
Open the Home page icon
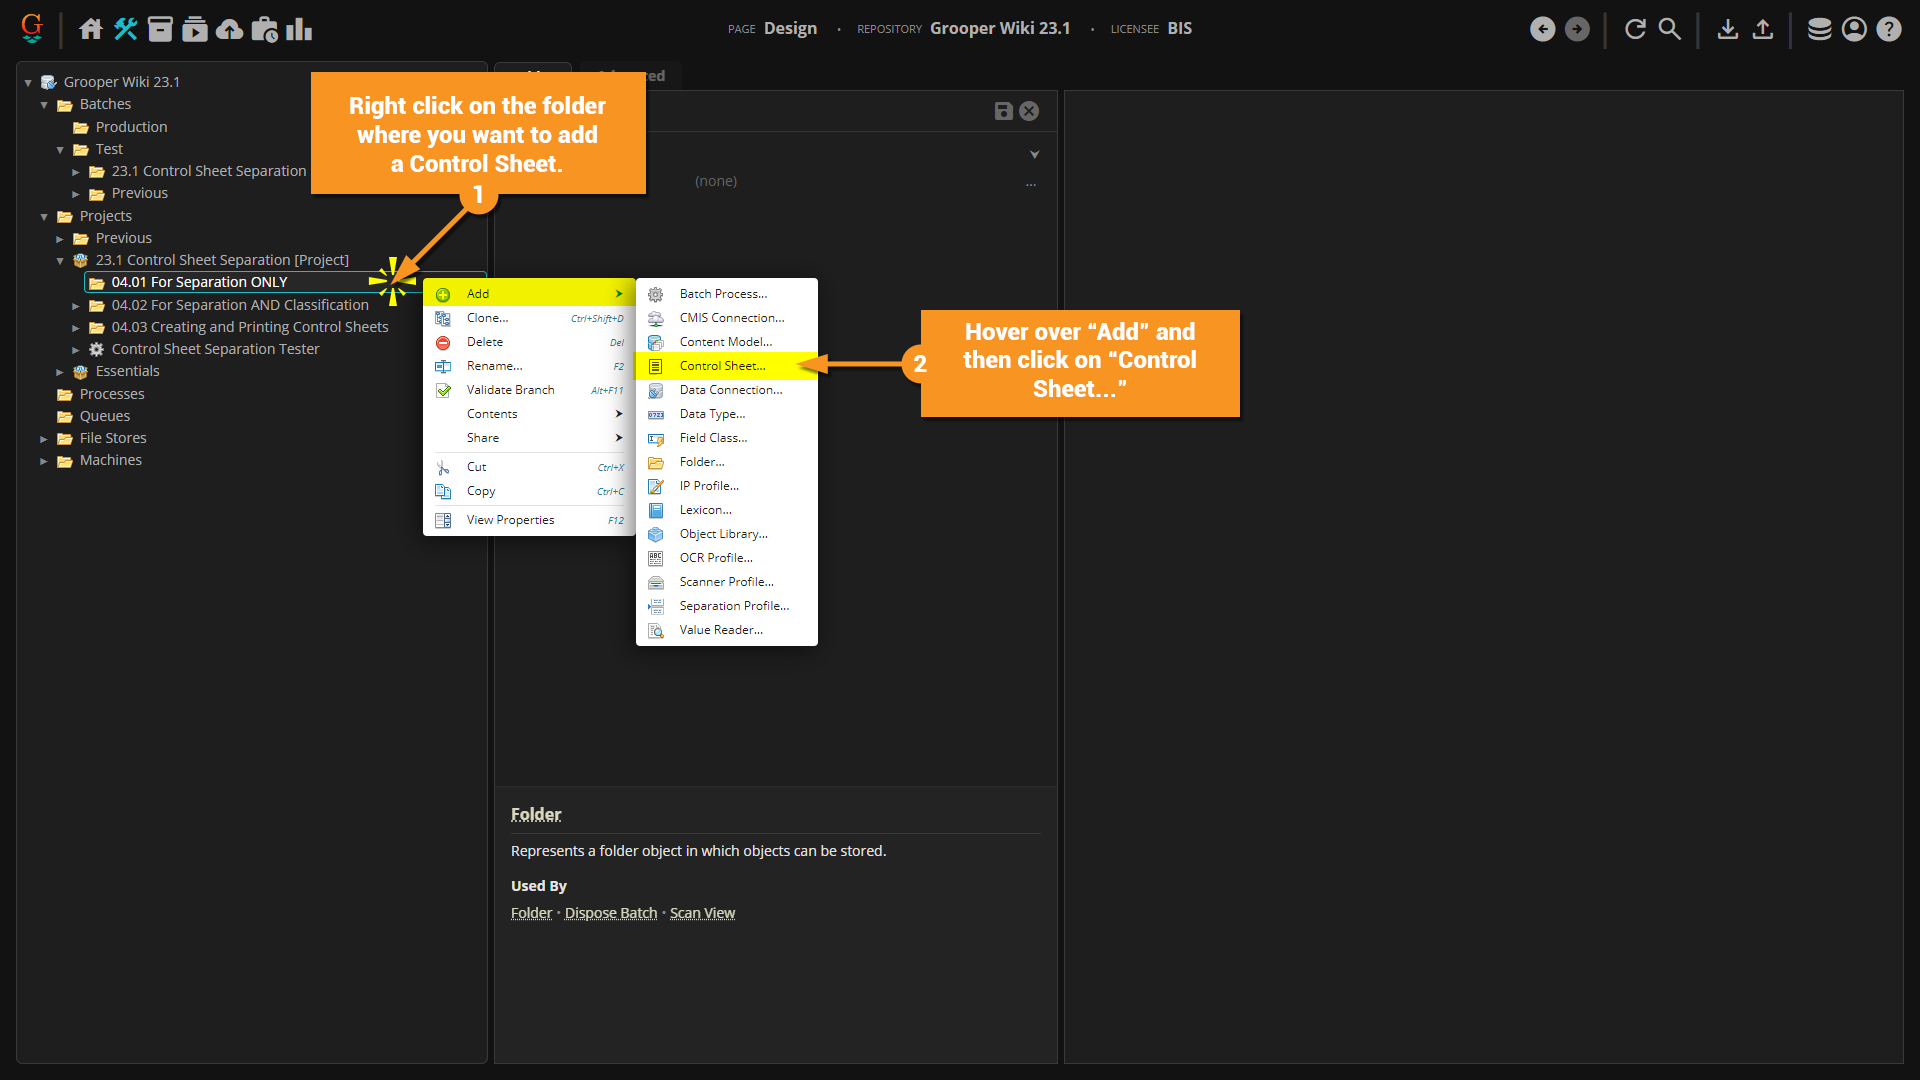point(91,29)
